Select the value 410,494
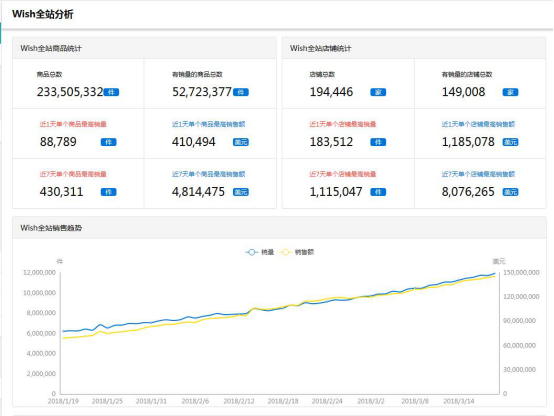The width and height of the screenshot is (554, 416). tap(194, 142)
